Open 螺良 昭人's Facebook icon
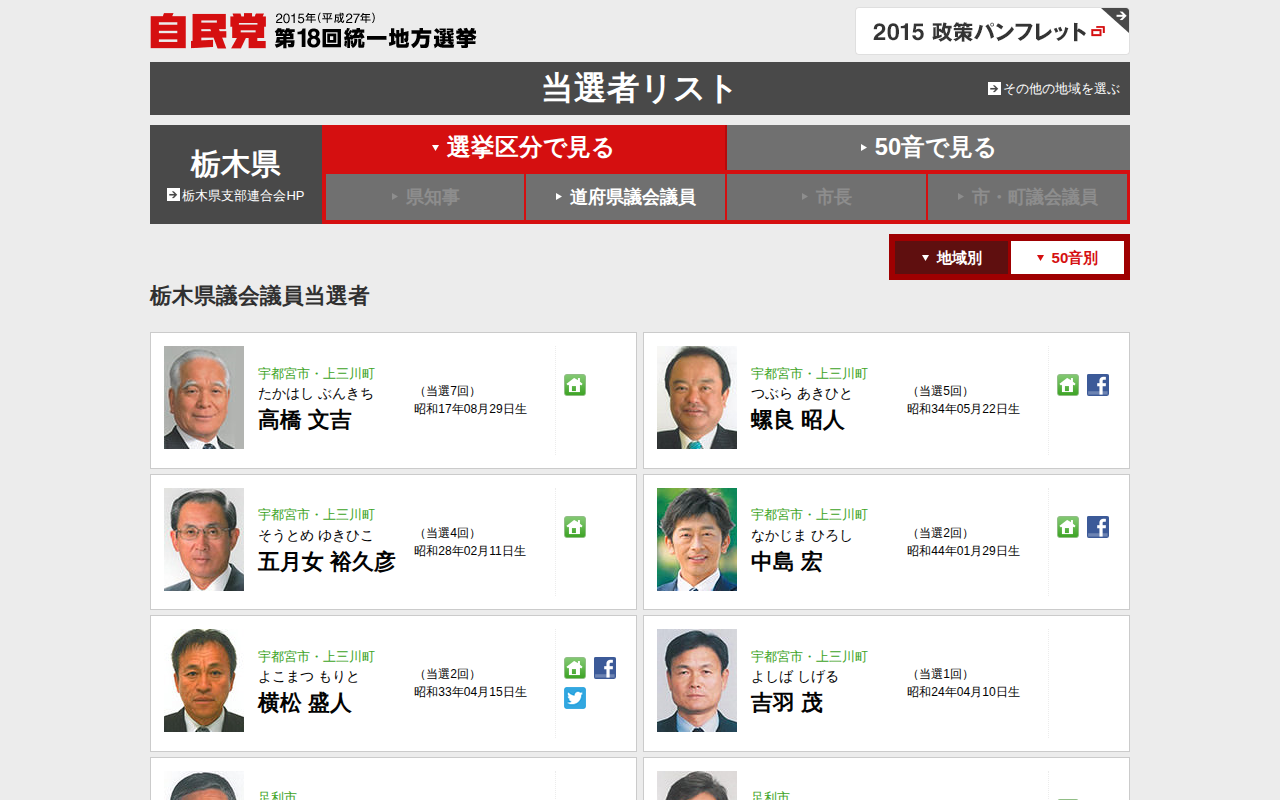 pos(1098,385)
